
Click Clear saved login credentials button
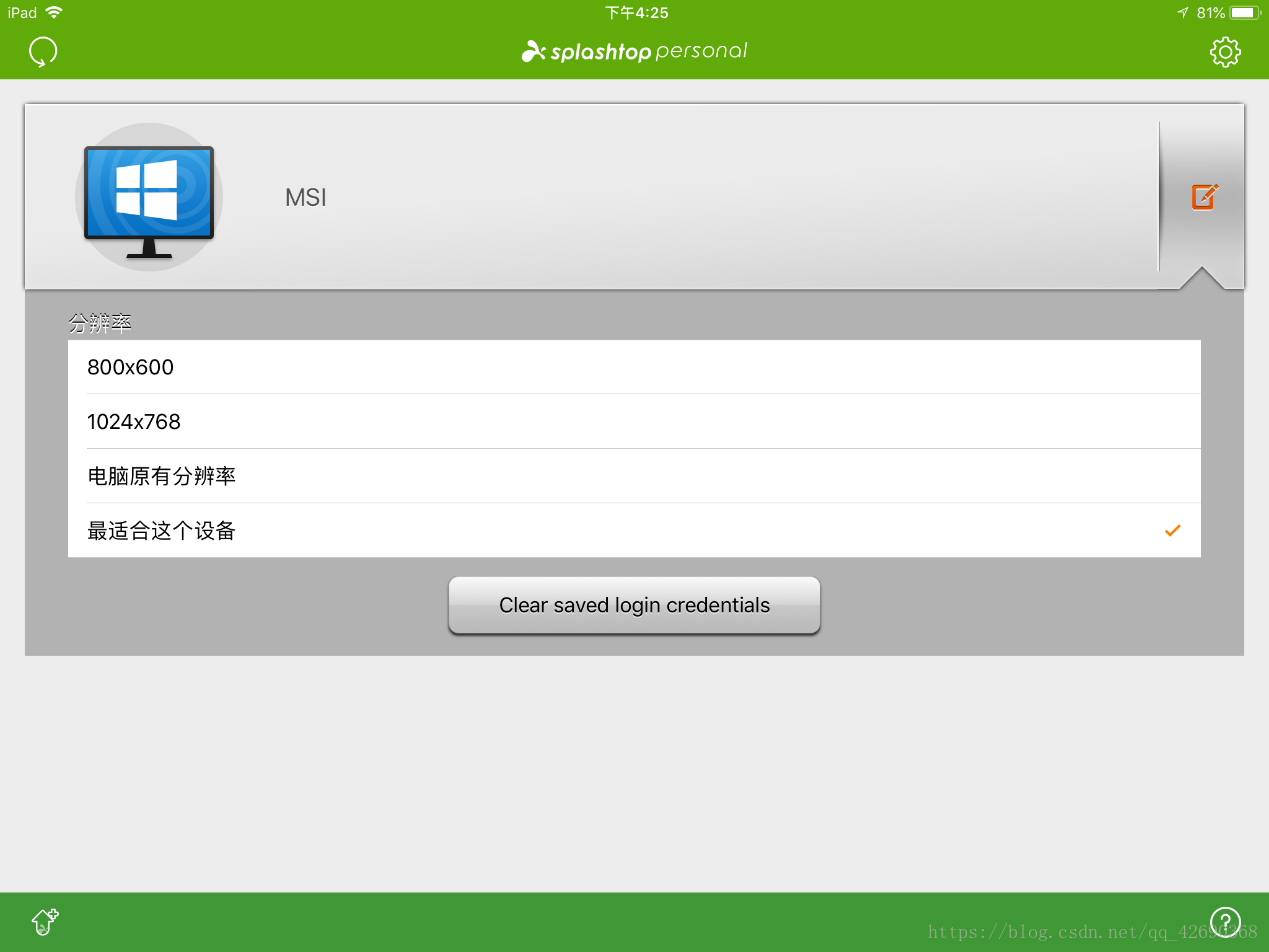(634, 605)
